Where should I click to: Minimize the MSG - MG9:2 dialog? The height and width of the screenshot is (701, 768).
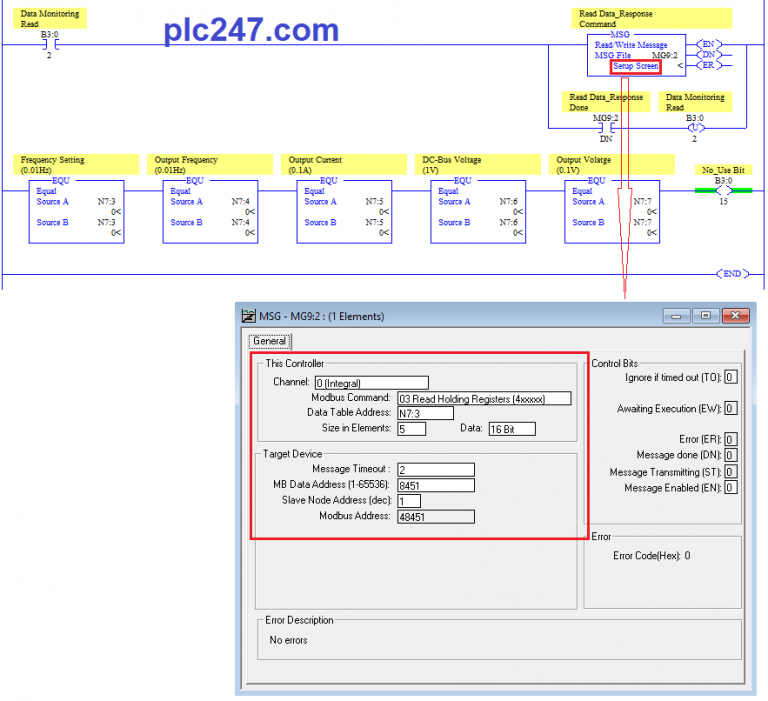tap(676, 315)
